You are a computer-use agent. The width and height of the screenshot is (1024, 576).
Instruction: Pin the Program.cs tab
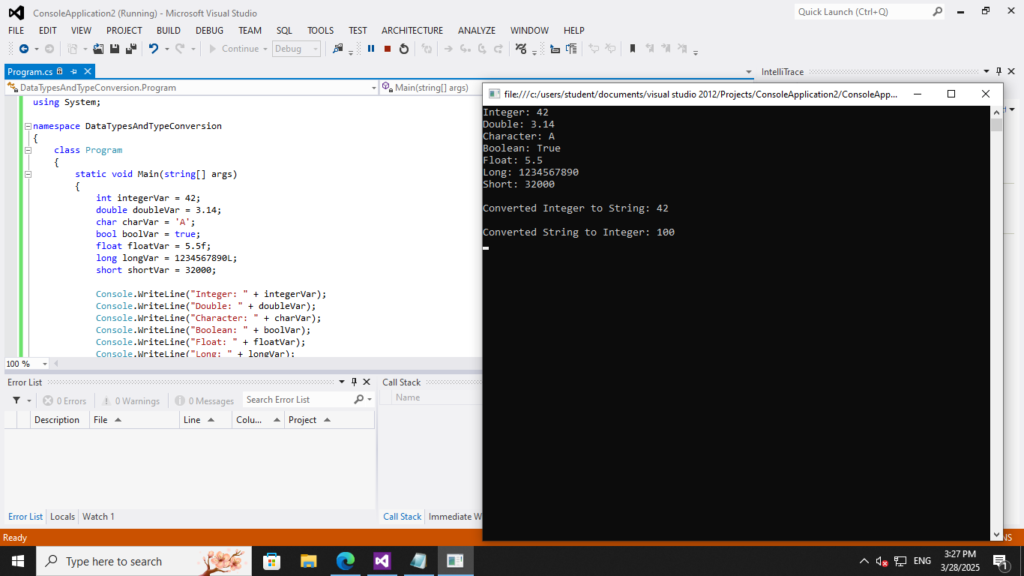click(x=74, y=71)
